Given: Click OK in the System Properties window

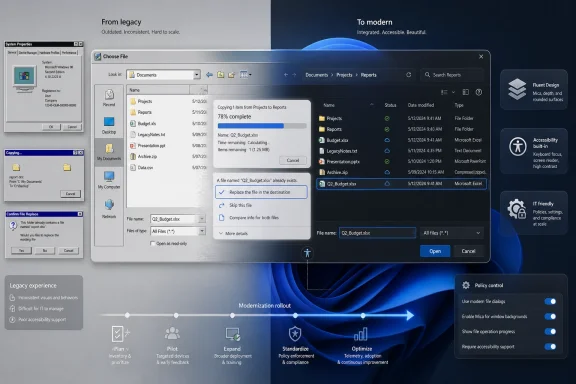Looking at the screenshot, I should pos(51,127).
